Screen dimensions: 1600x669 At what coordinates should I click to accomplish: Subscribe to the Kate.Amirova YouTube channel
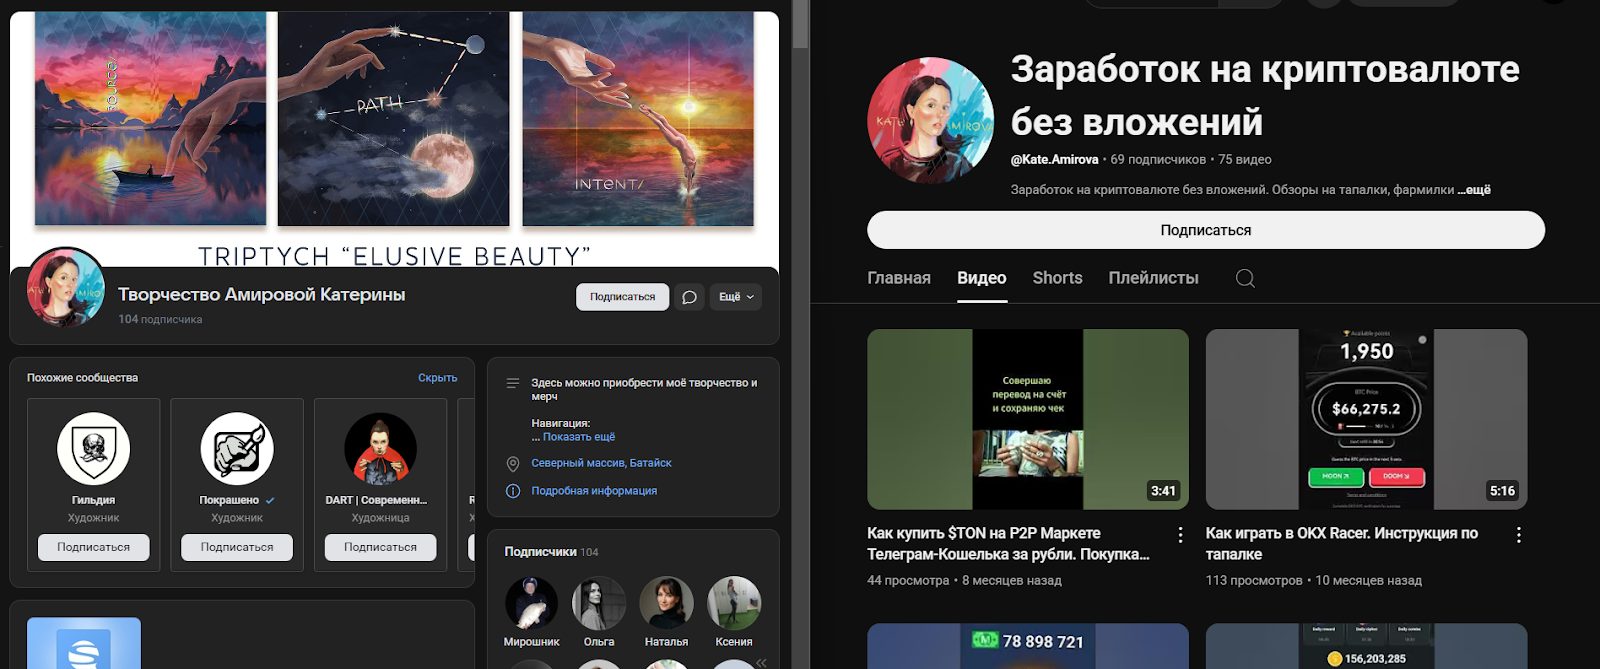[1206, 230]
